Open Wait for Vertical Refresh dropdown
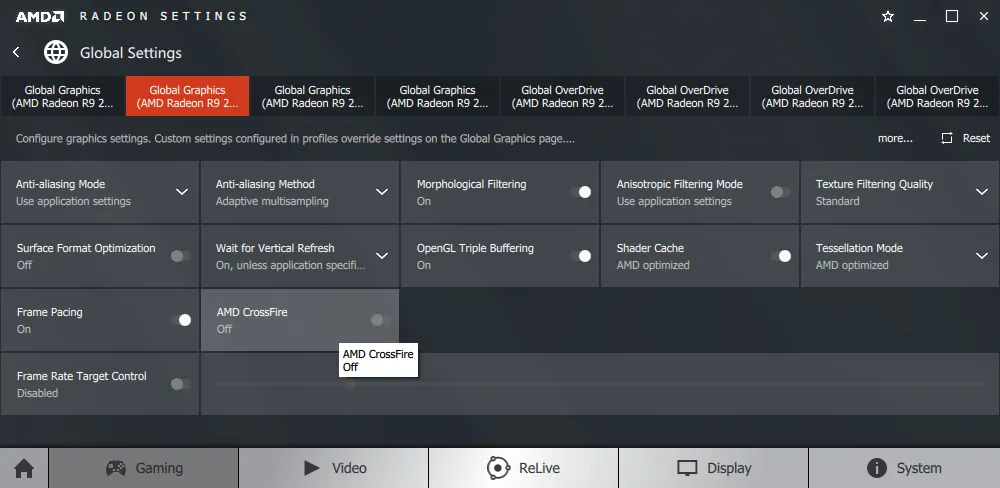 click(382, 256)
